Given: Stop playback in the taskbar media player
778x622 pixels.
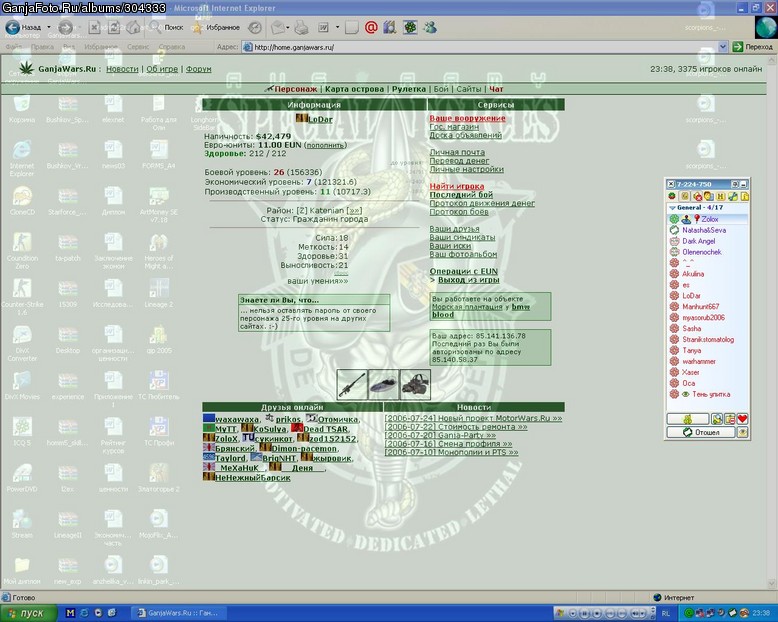Looking at the screenshot, I should pyautogui.click(x=596, y=614).
